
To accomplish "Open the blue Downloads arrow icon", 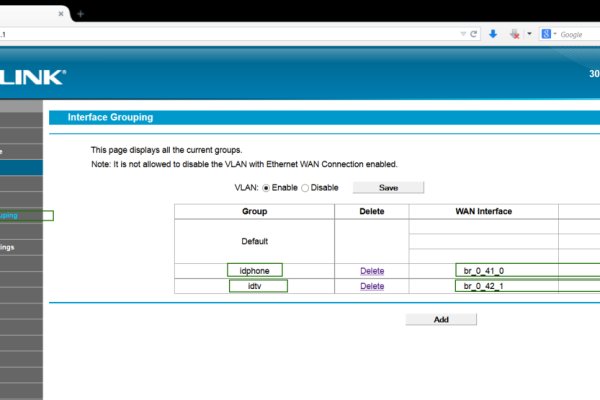I will coord(493,34).
